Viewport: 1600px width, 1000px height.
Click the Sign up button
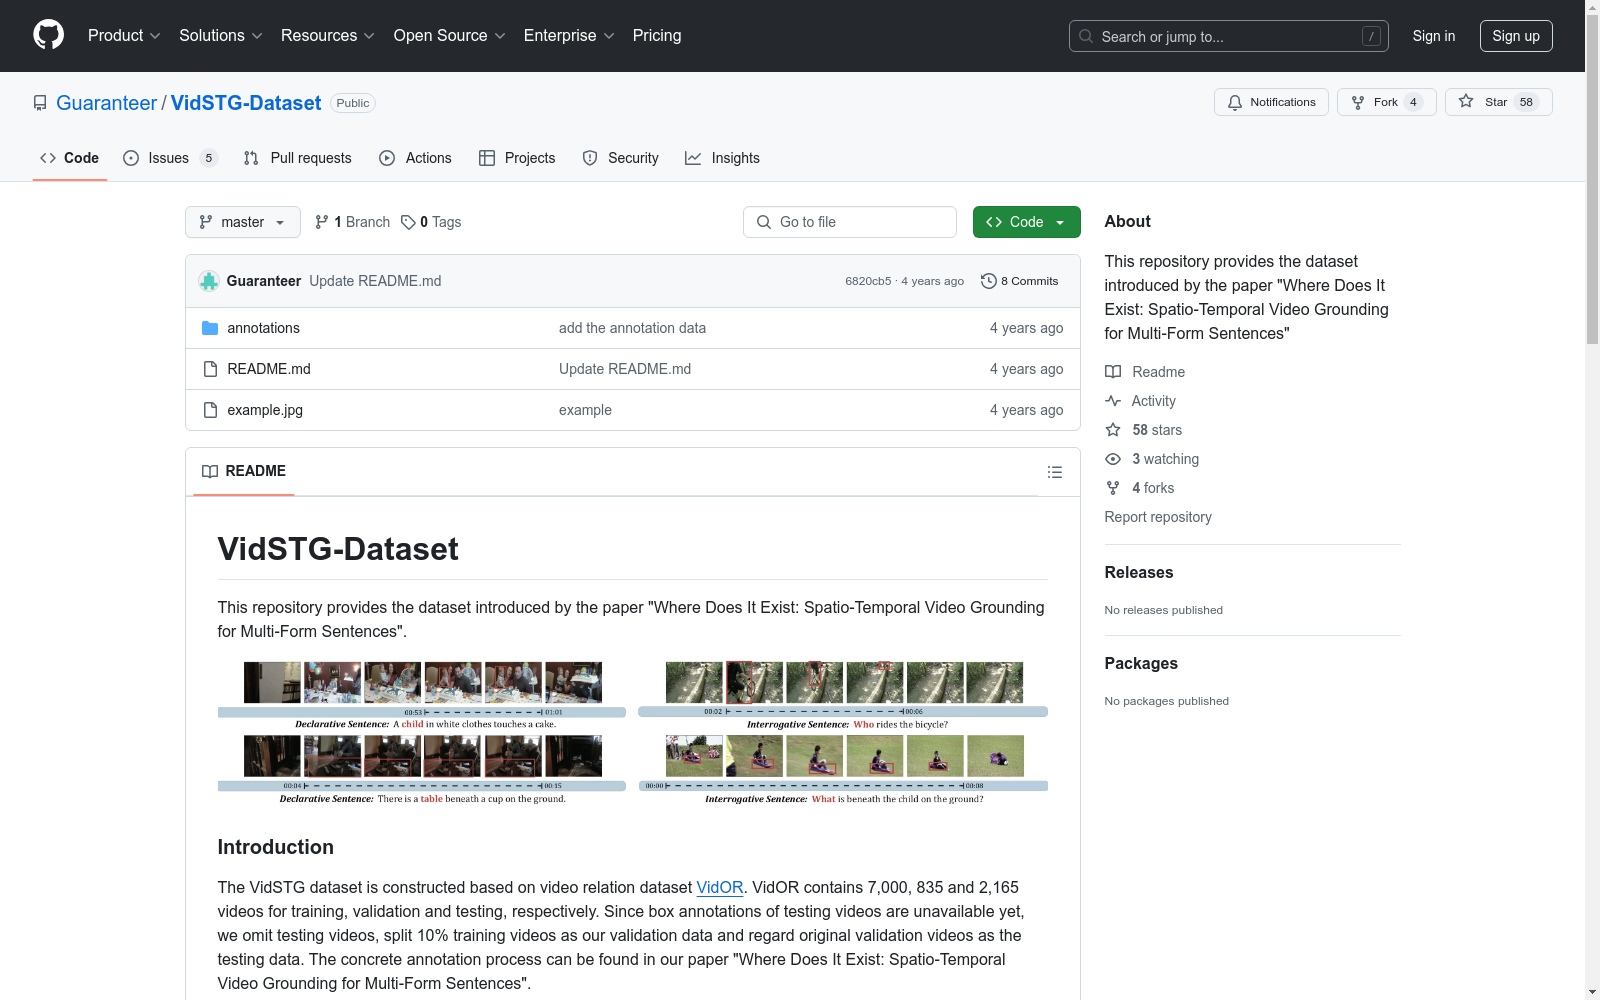click(x=1515, y=36)
